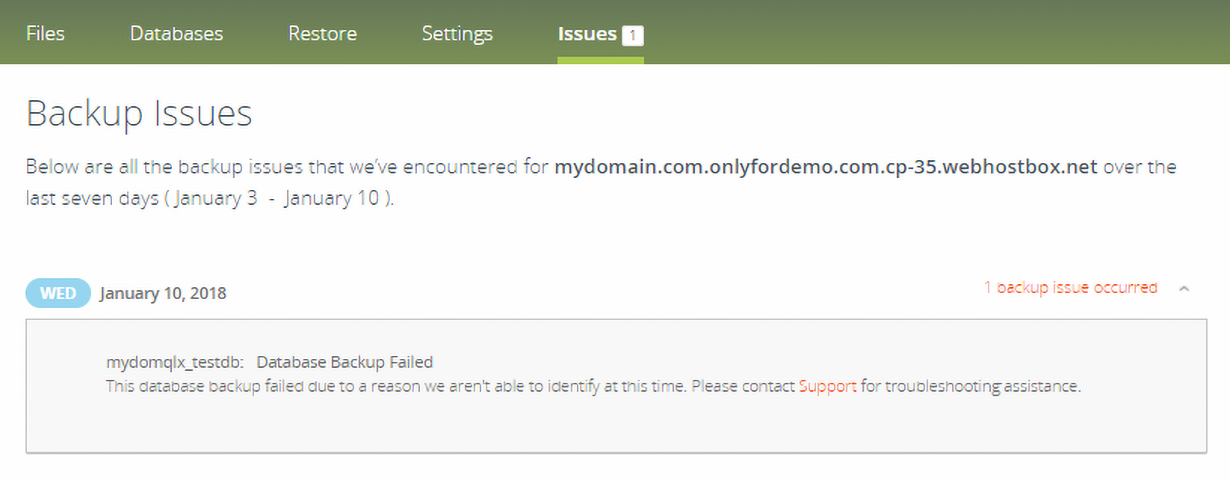The image size is (1230, 480).
Task: Select the Issues tab label
Action: 587,33
